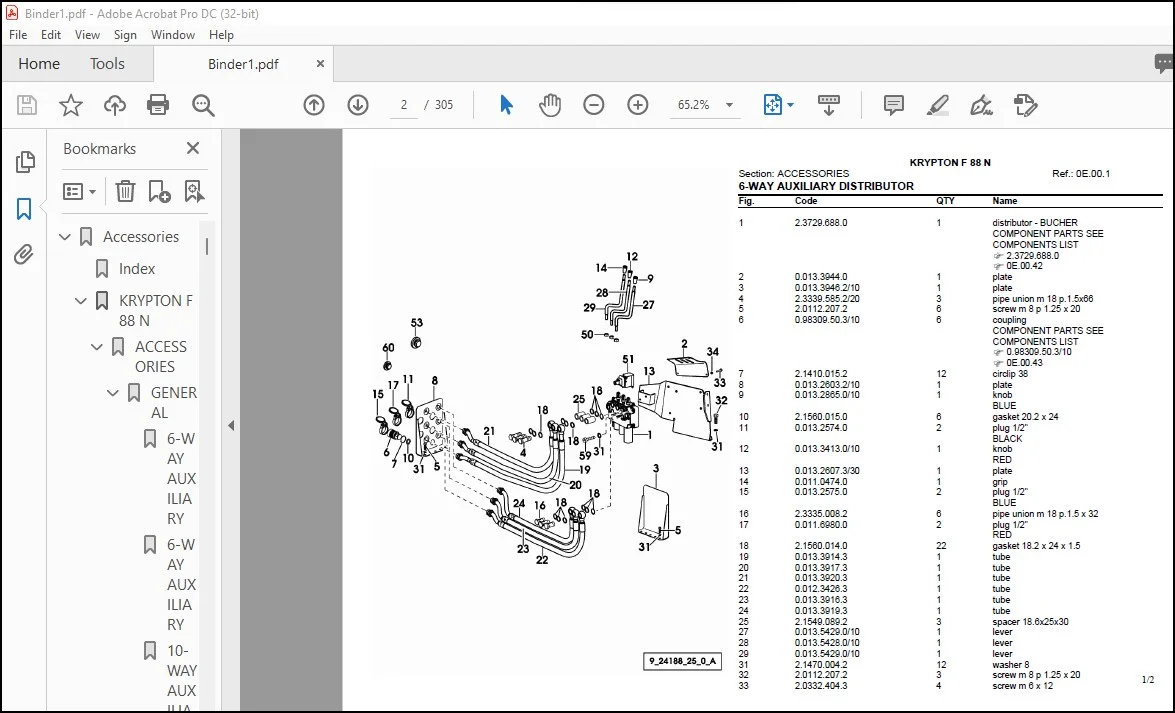Collapse the navigation pane with side arrow

click(x=231, y=426)
